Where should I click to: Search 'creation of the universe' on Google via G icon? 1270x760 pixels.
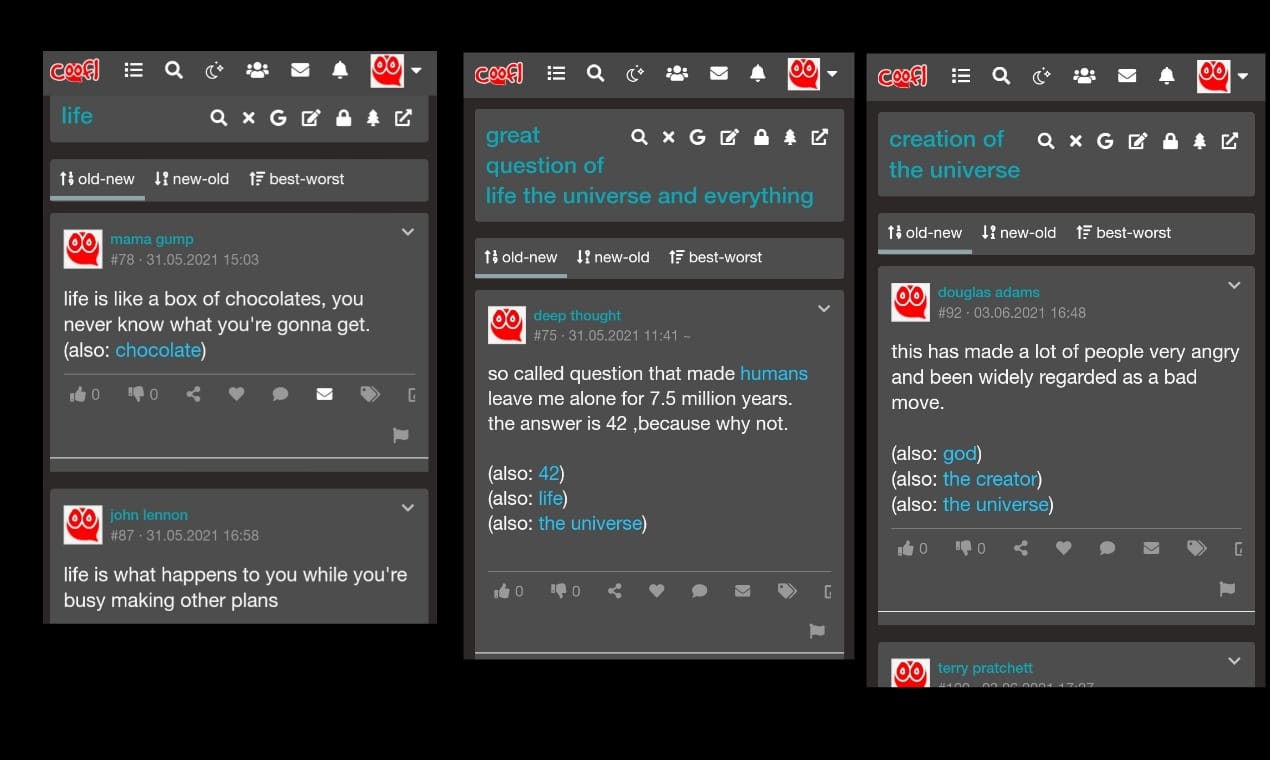tap(1104, 141)
